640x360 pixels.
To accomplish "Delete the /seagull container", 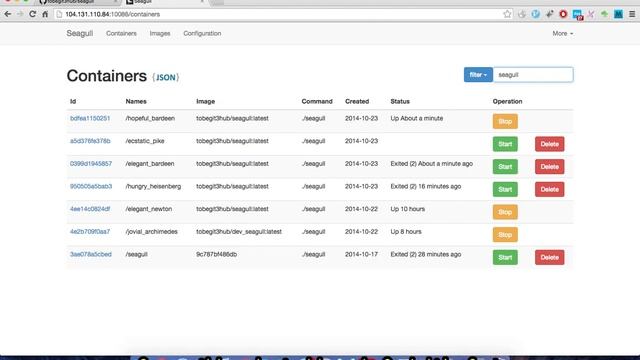I will 549,257.
